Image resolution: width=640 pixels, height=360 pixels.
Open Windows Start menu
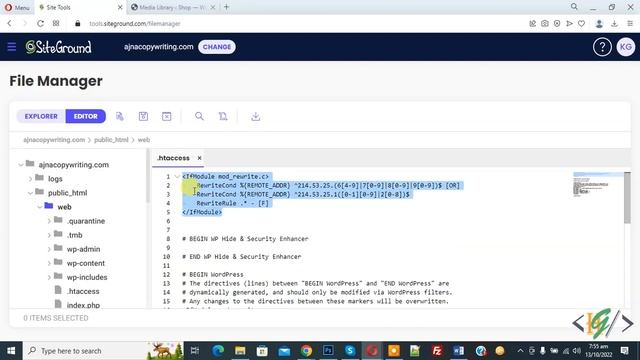point(11,351)
